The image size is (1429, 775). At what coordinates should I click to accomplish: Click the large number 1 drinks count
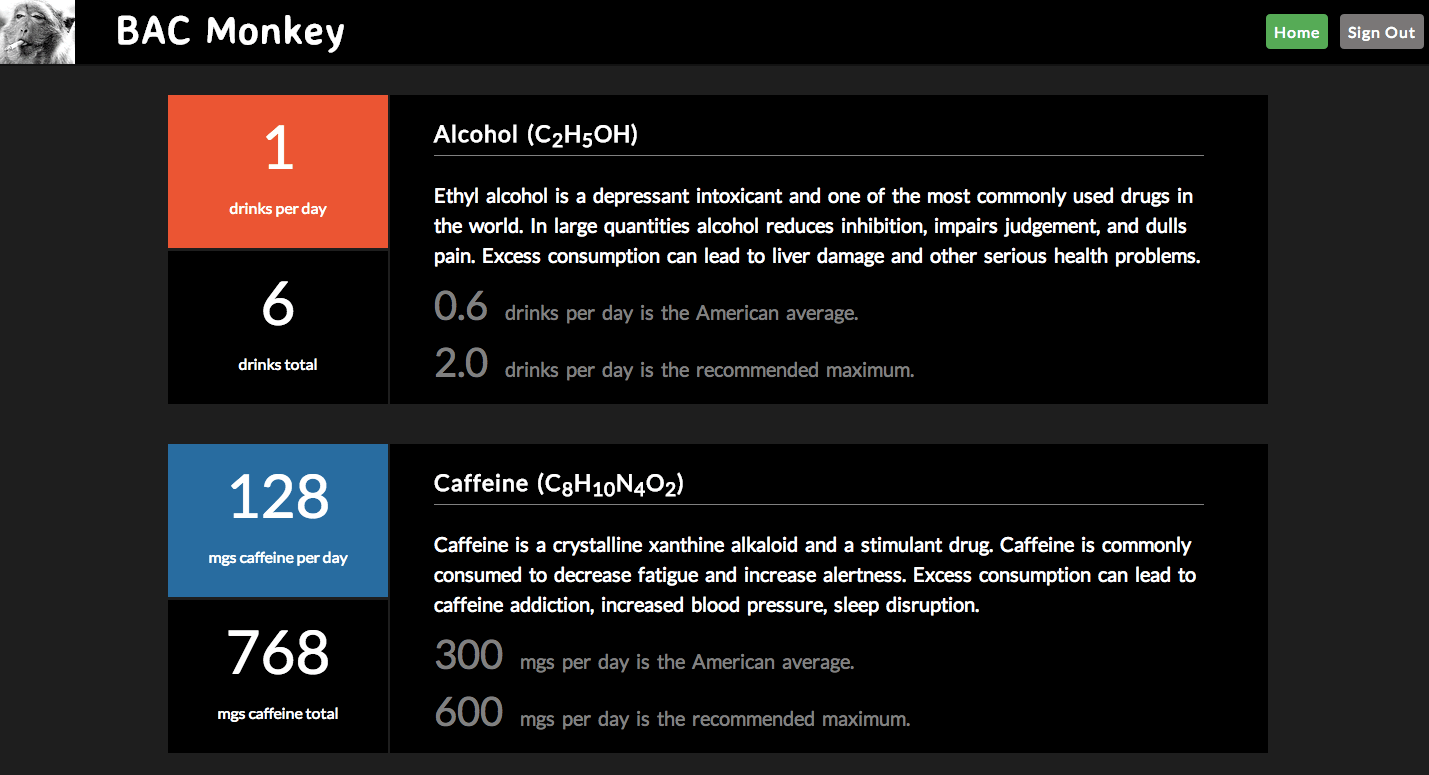(278, 149)
